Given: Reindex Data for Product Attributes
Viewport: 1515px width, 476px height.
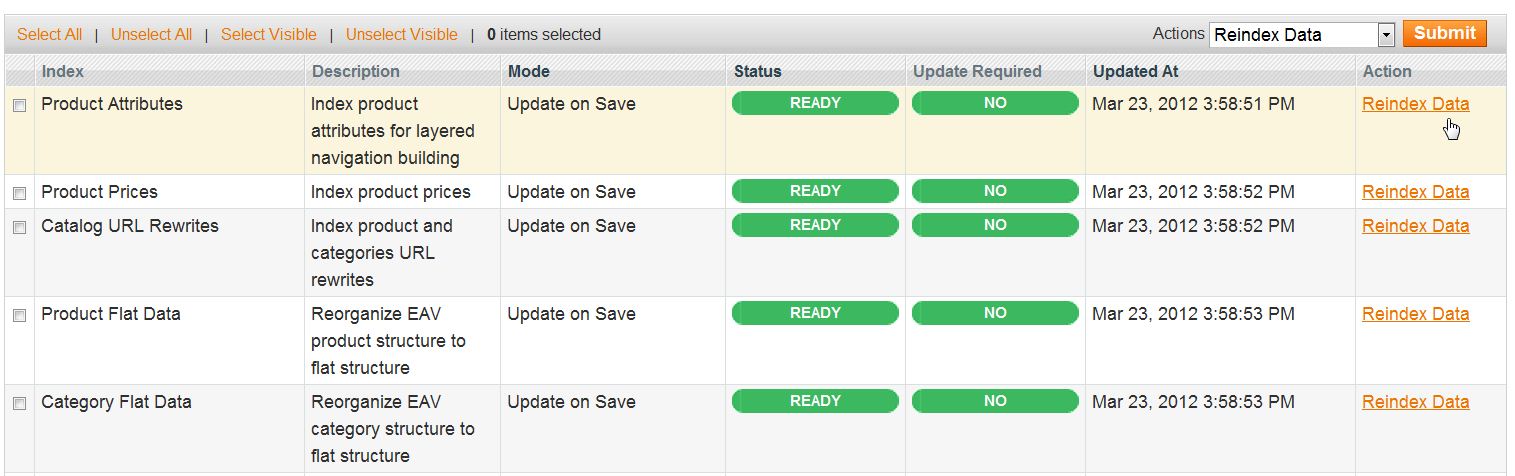Looking at the screenshot, I should tap(1415, 104).
